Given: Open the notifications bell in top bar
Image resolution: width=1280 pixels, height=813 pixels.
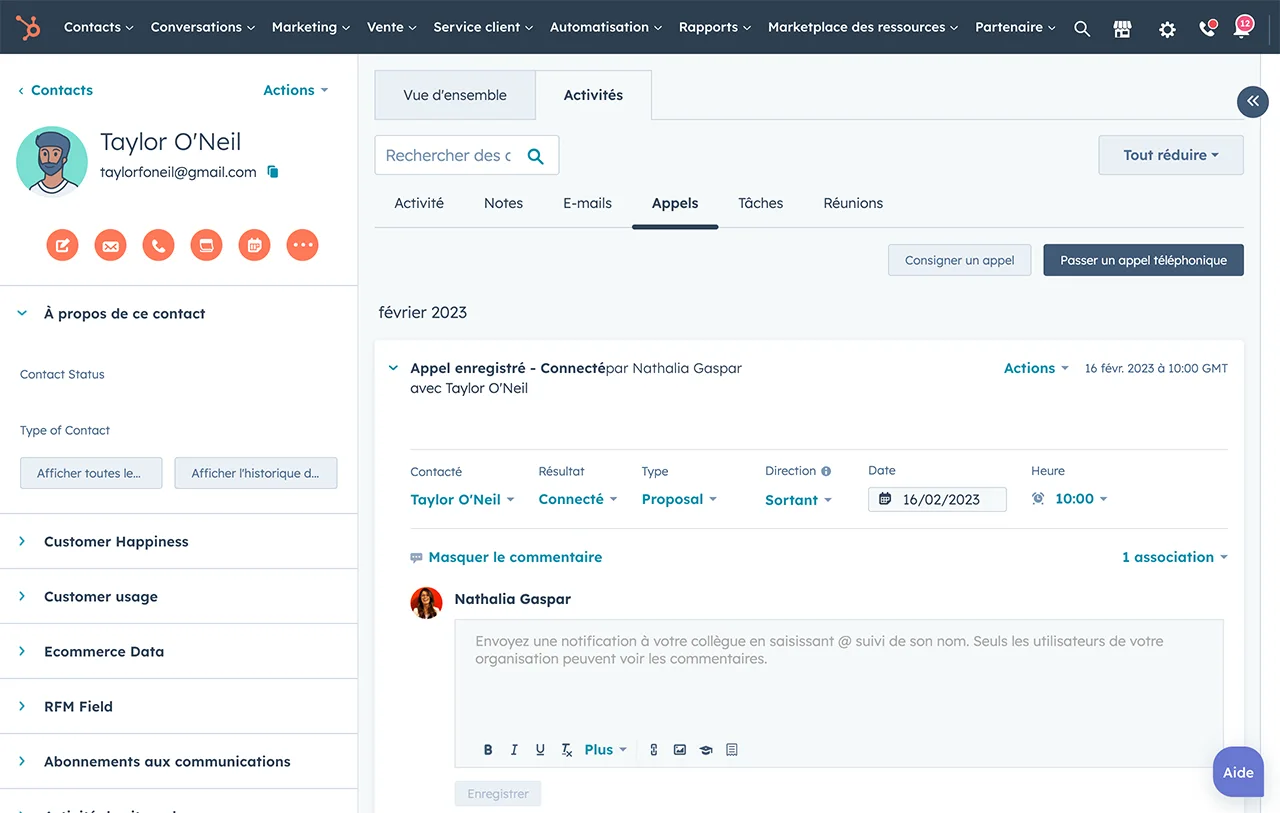Looking at the screenshot, I should coord(1241,29).
